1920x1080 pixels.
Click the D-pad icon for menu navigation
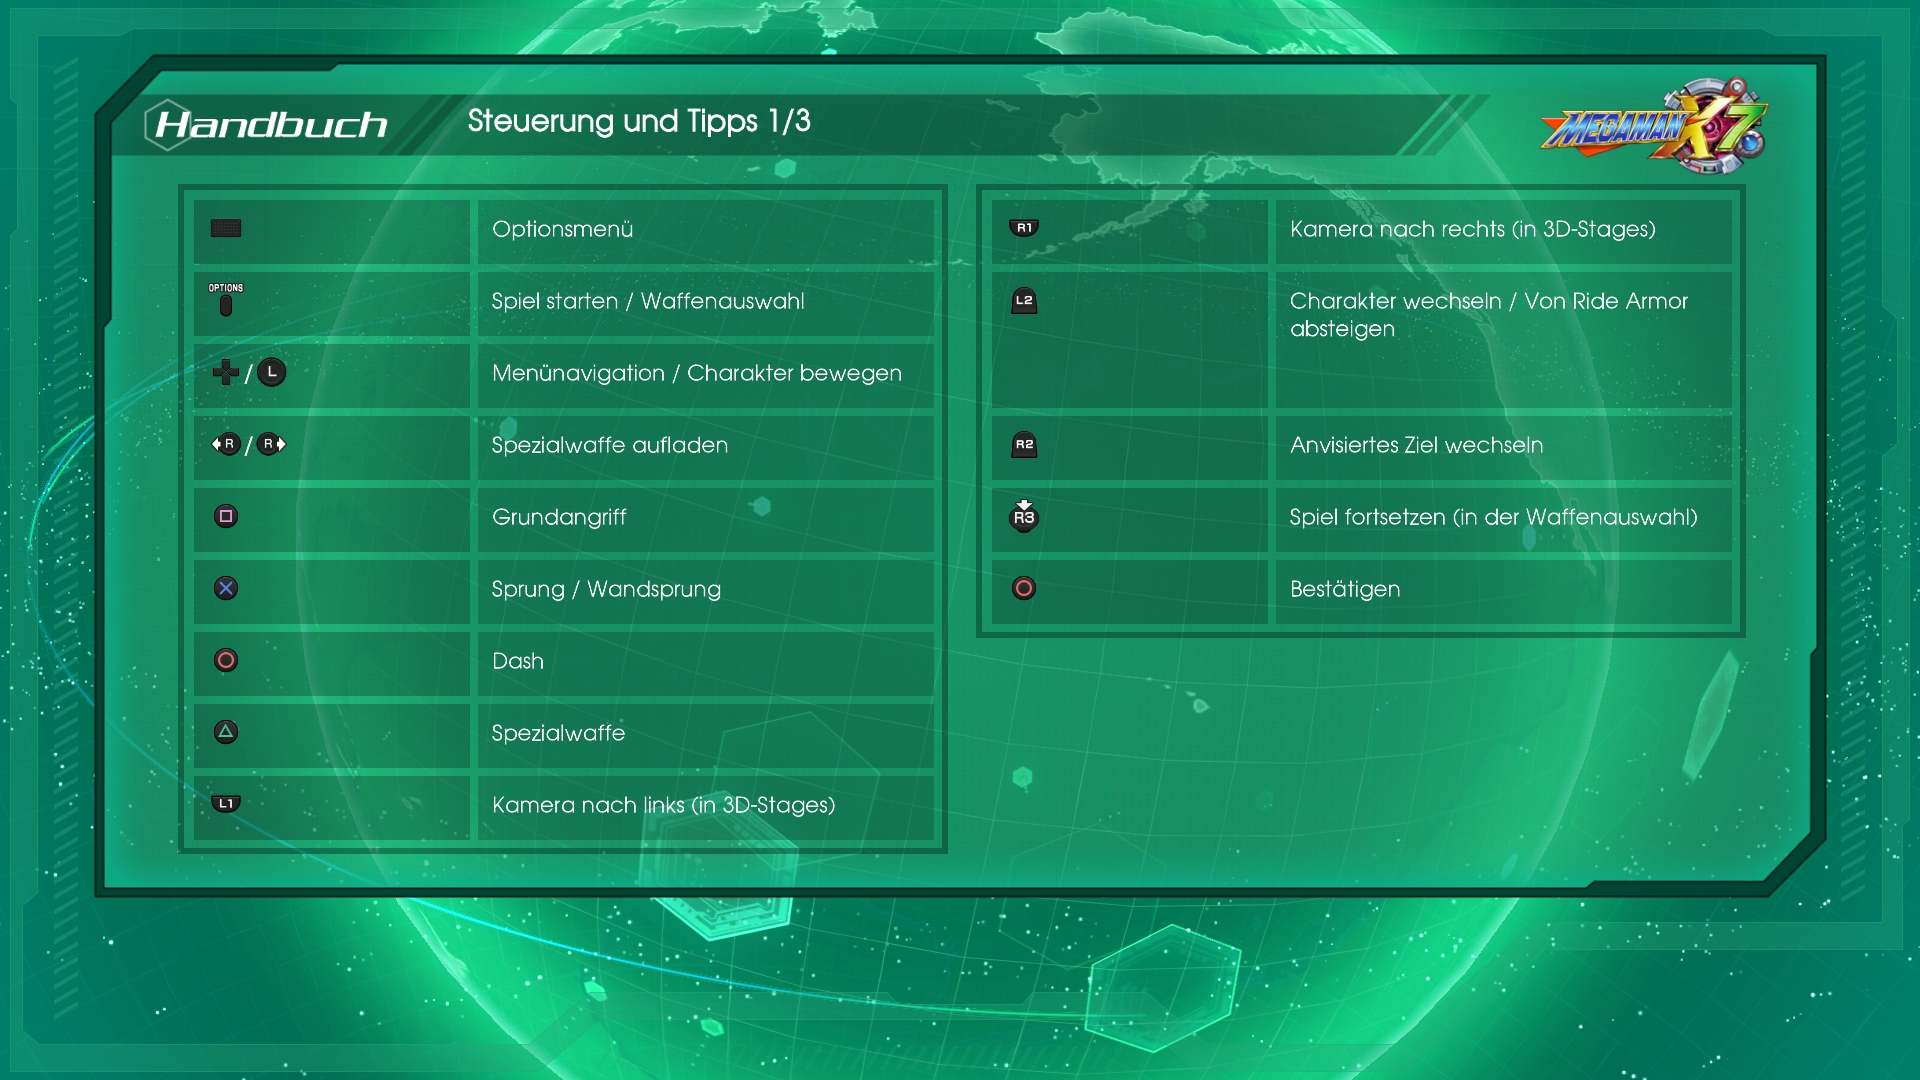[225, 373]
